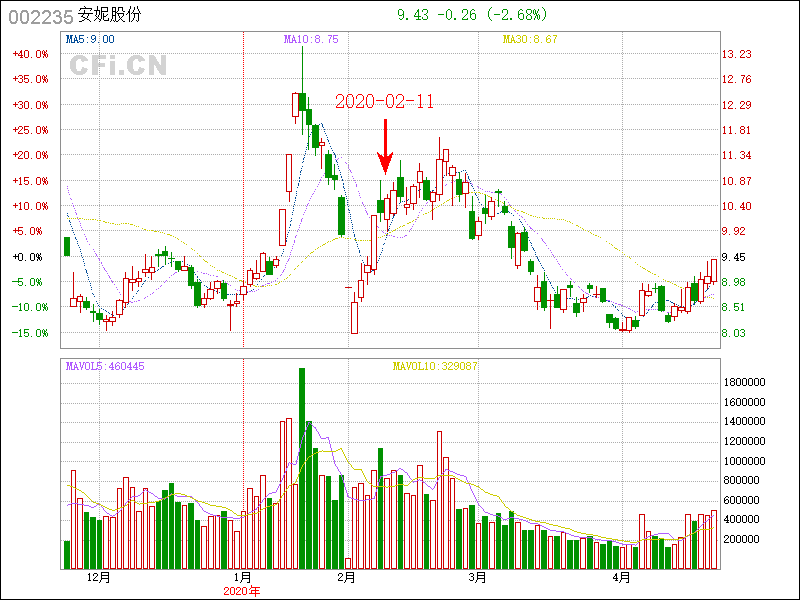Click the 2020年 year label
Image resolution: width=800 pixels, height=600 pixels.
click(x=241, y=591)
